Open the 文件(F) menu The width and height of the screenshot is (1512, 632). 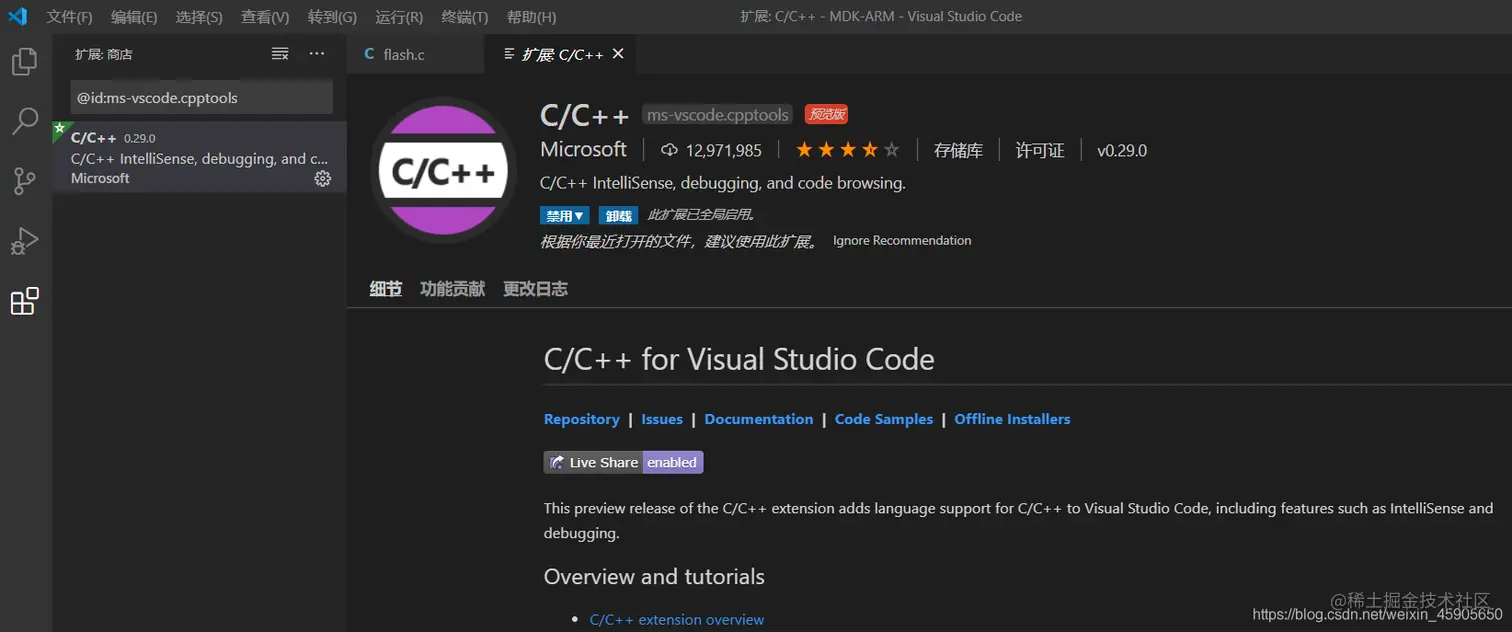coord(69,17)
